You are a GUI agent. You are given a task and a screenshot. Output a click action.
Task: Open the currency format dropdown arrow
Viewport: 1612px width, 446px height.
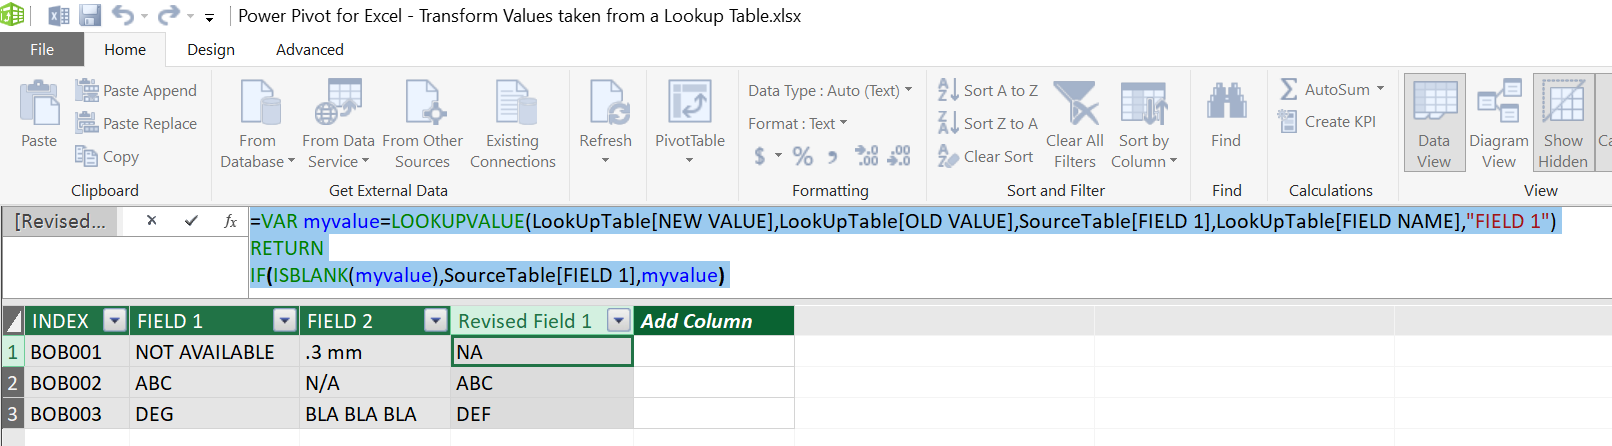778,156
